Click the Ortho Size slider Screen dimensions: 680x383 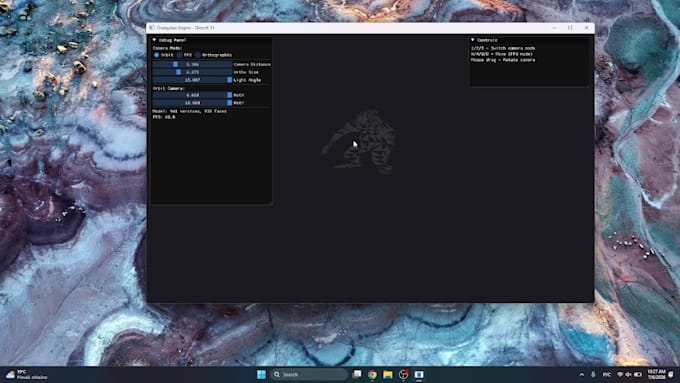192,72
